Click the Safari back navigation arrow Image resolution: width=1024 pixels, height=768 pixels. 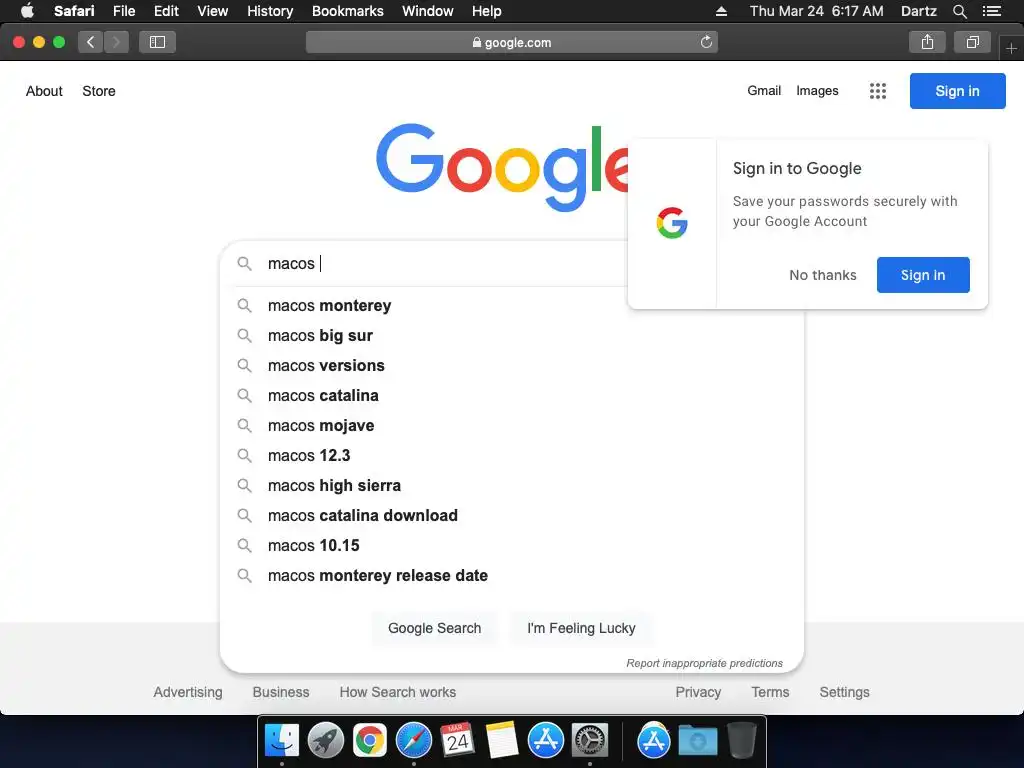[91, 42]
